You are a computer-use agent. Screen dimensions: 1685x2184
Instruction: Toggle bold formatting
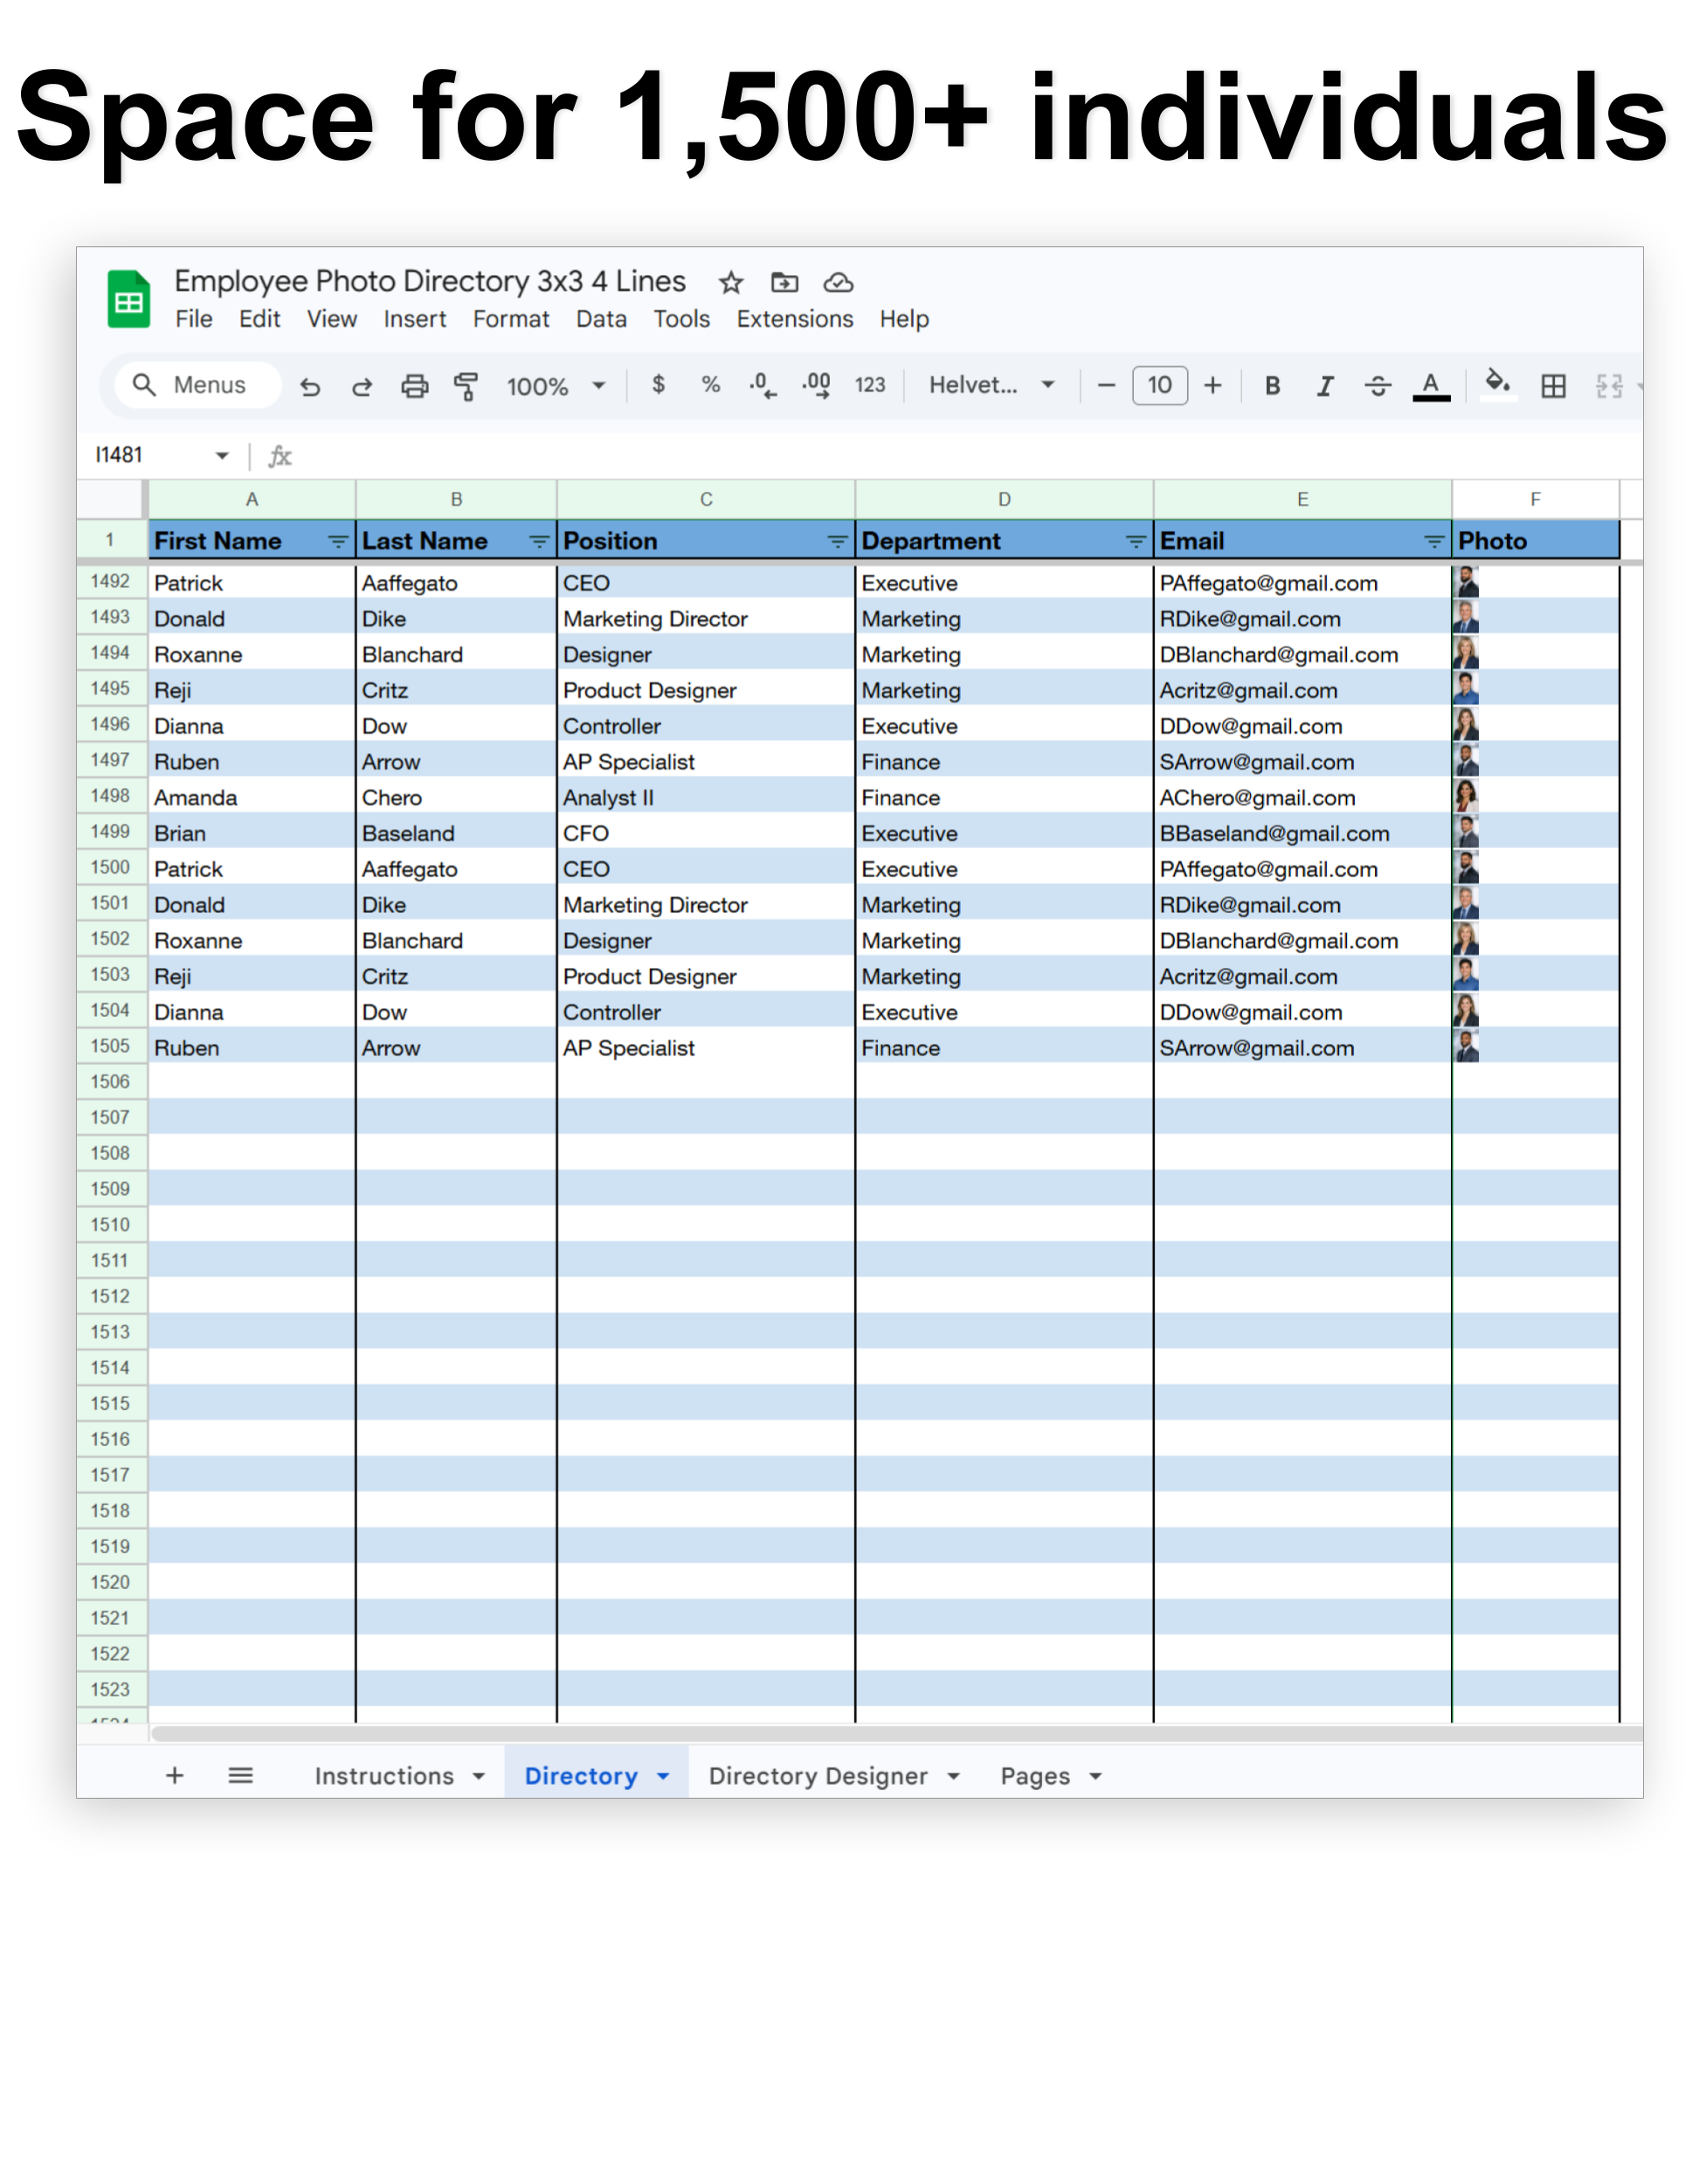[x=1272, y=386]
